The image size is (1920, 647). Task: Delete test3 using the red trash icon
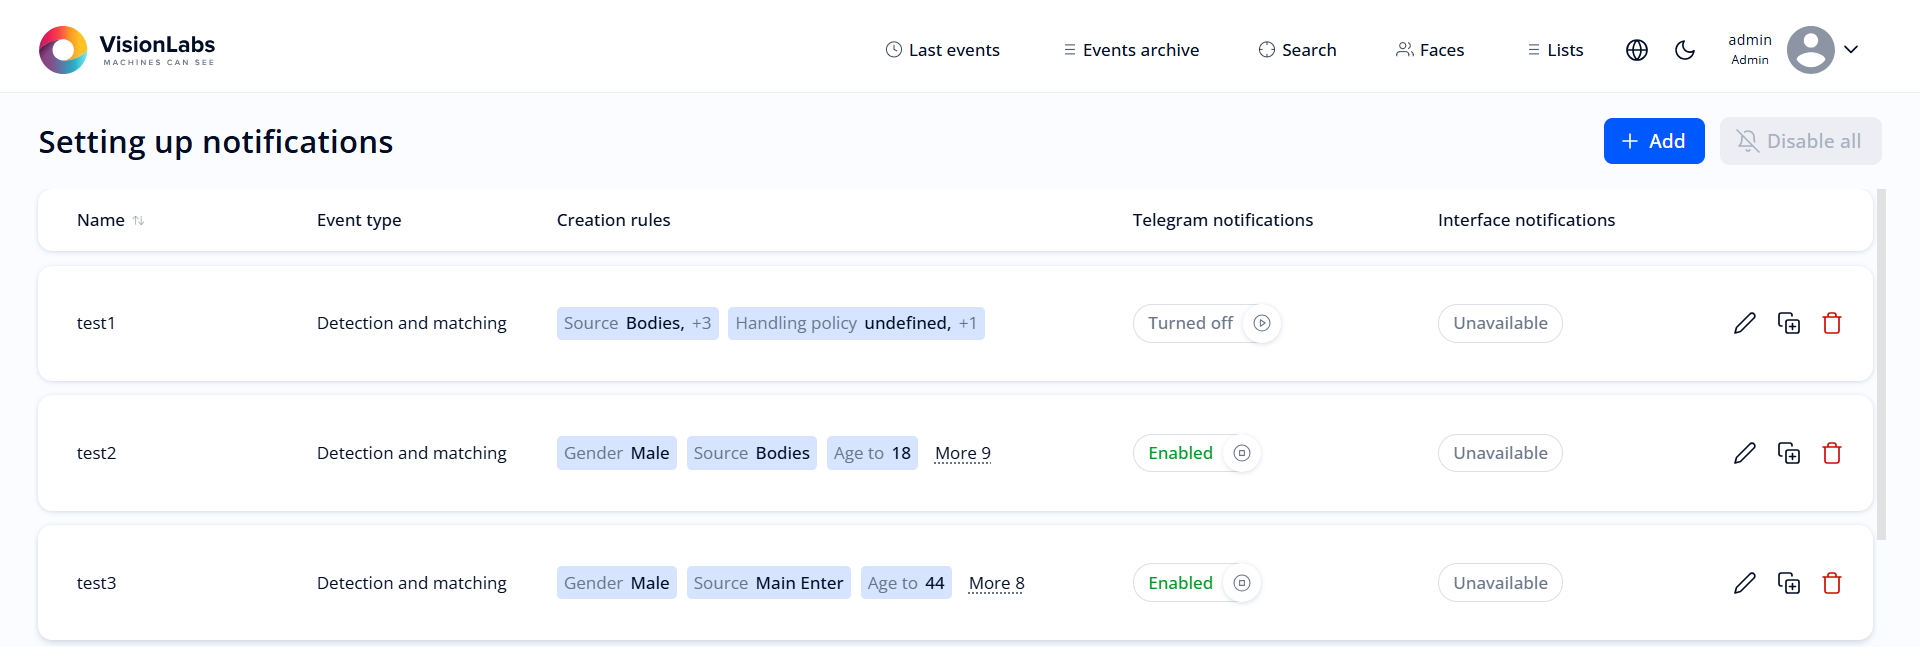[x=1833, y=583]
